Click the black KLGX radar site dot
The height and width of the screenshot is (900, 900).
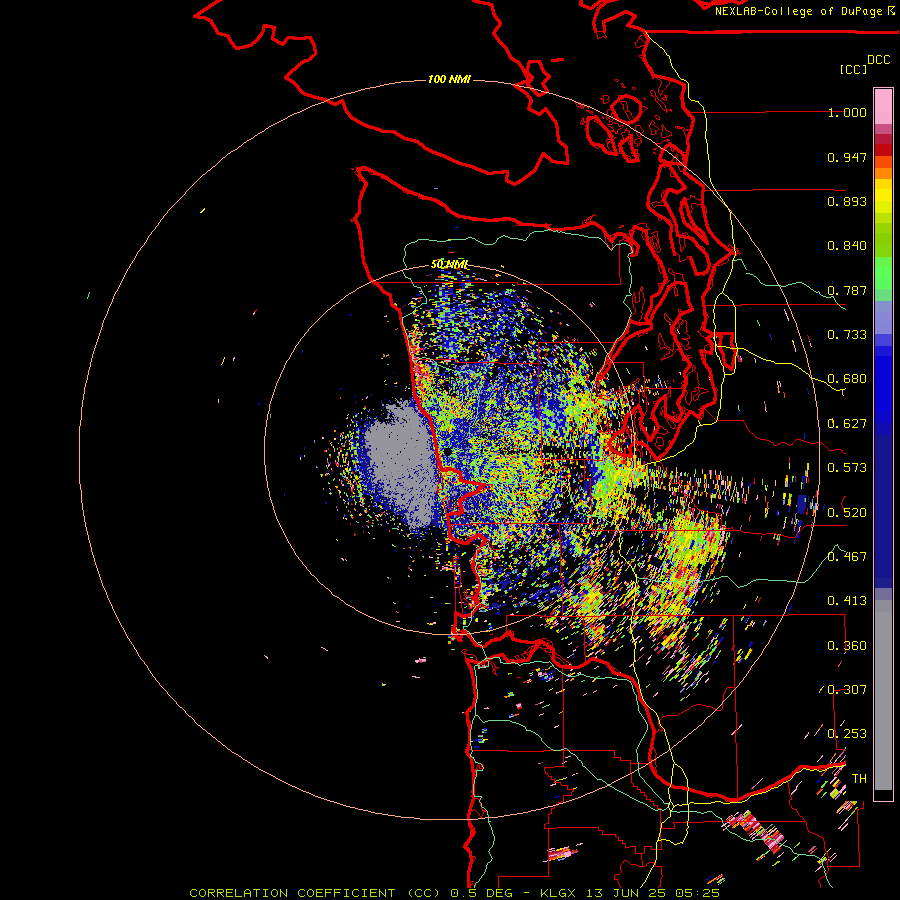pyautogui.click(x=448, y=452)
